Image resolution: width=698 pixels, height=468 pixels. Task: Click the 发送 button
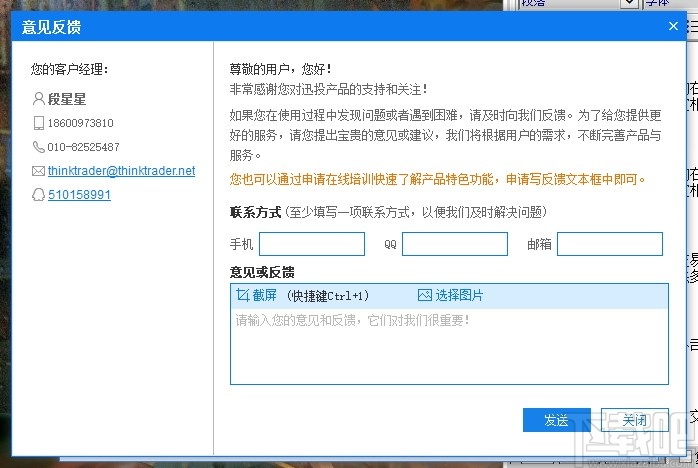point(556,420)
